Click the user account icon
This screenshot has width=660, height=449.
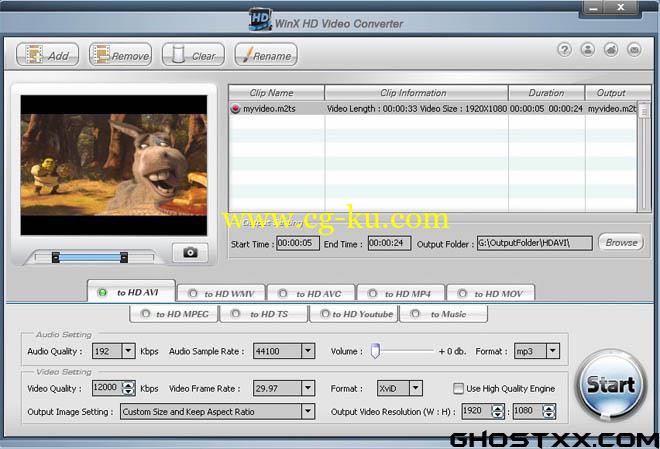coord(588,50)
